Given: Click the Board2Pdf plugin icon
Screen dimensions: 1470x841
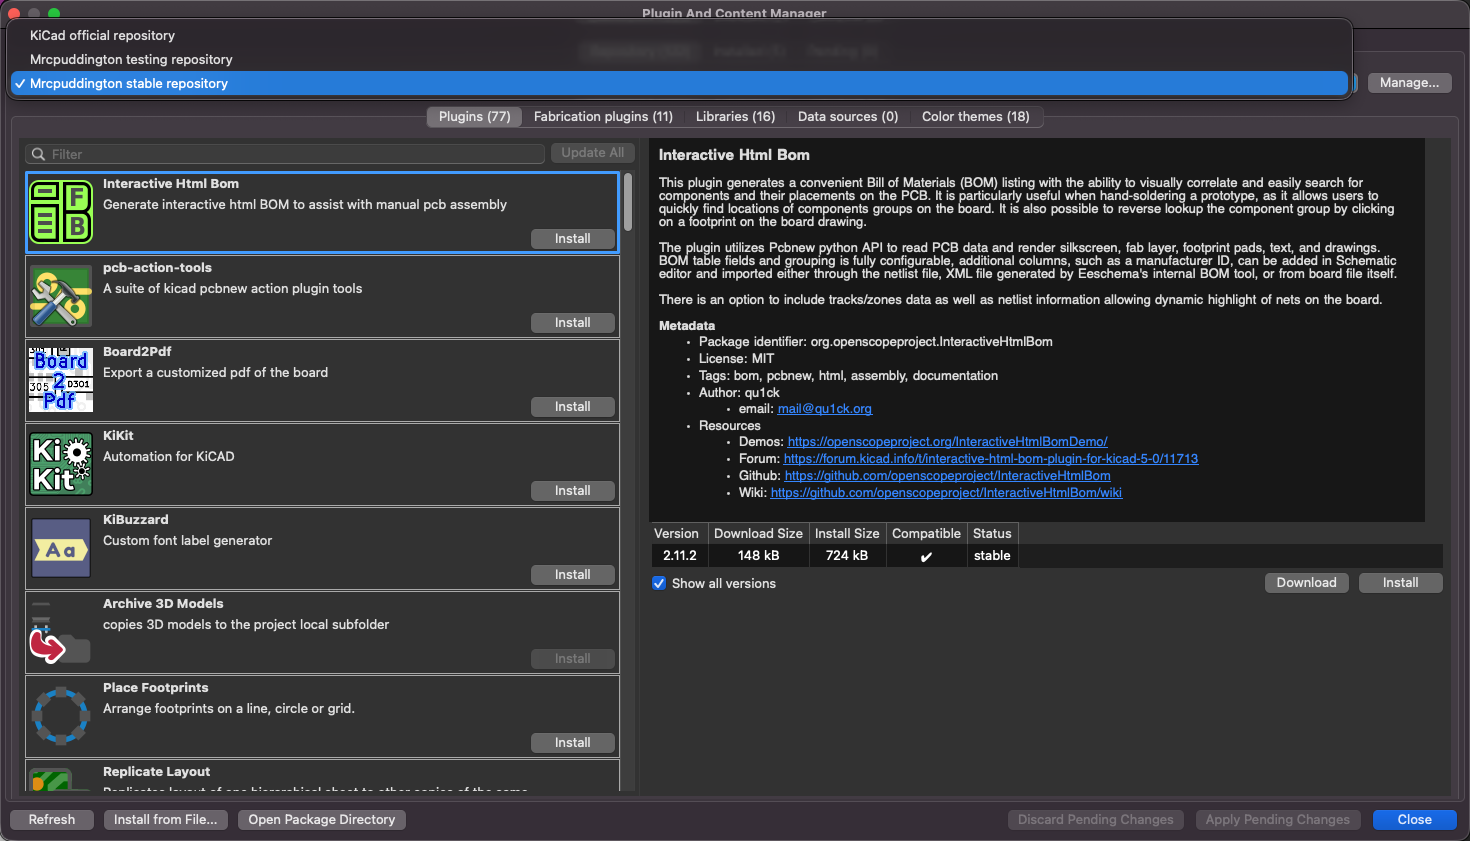Looking at the screenshot, I should (x=61, y=380).
